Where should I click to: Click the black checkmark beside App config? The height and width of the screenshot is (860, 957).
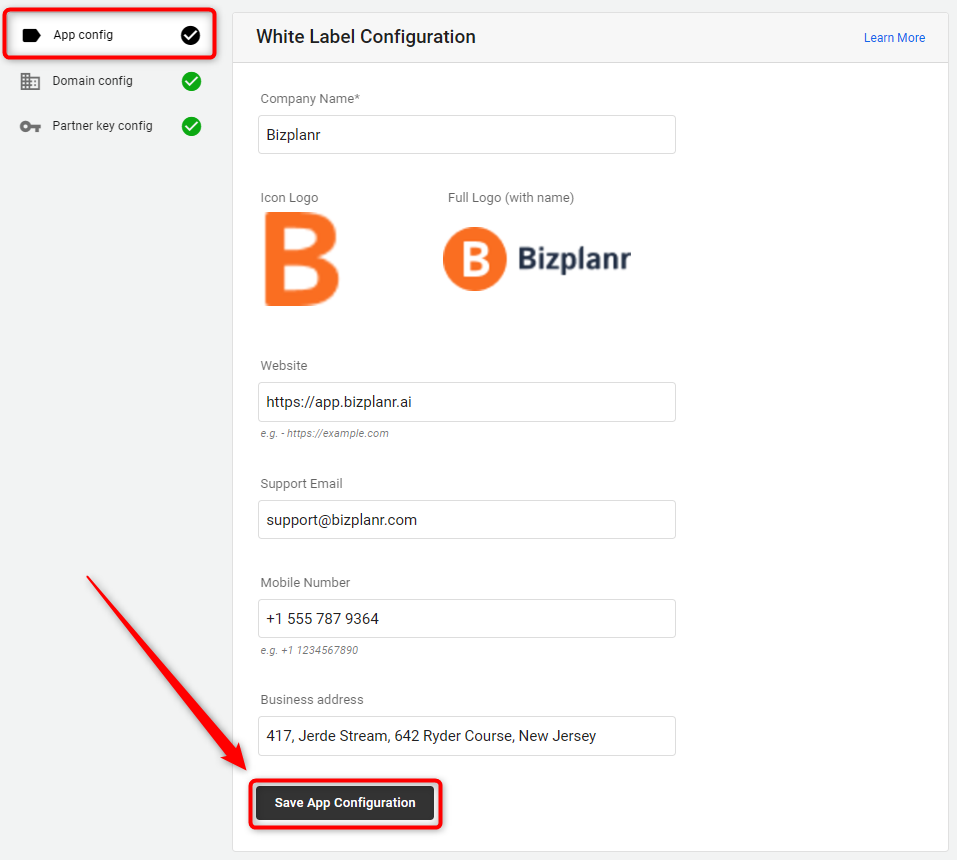point(190,35)
